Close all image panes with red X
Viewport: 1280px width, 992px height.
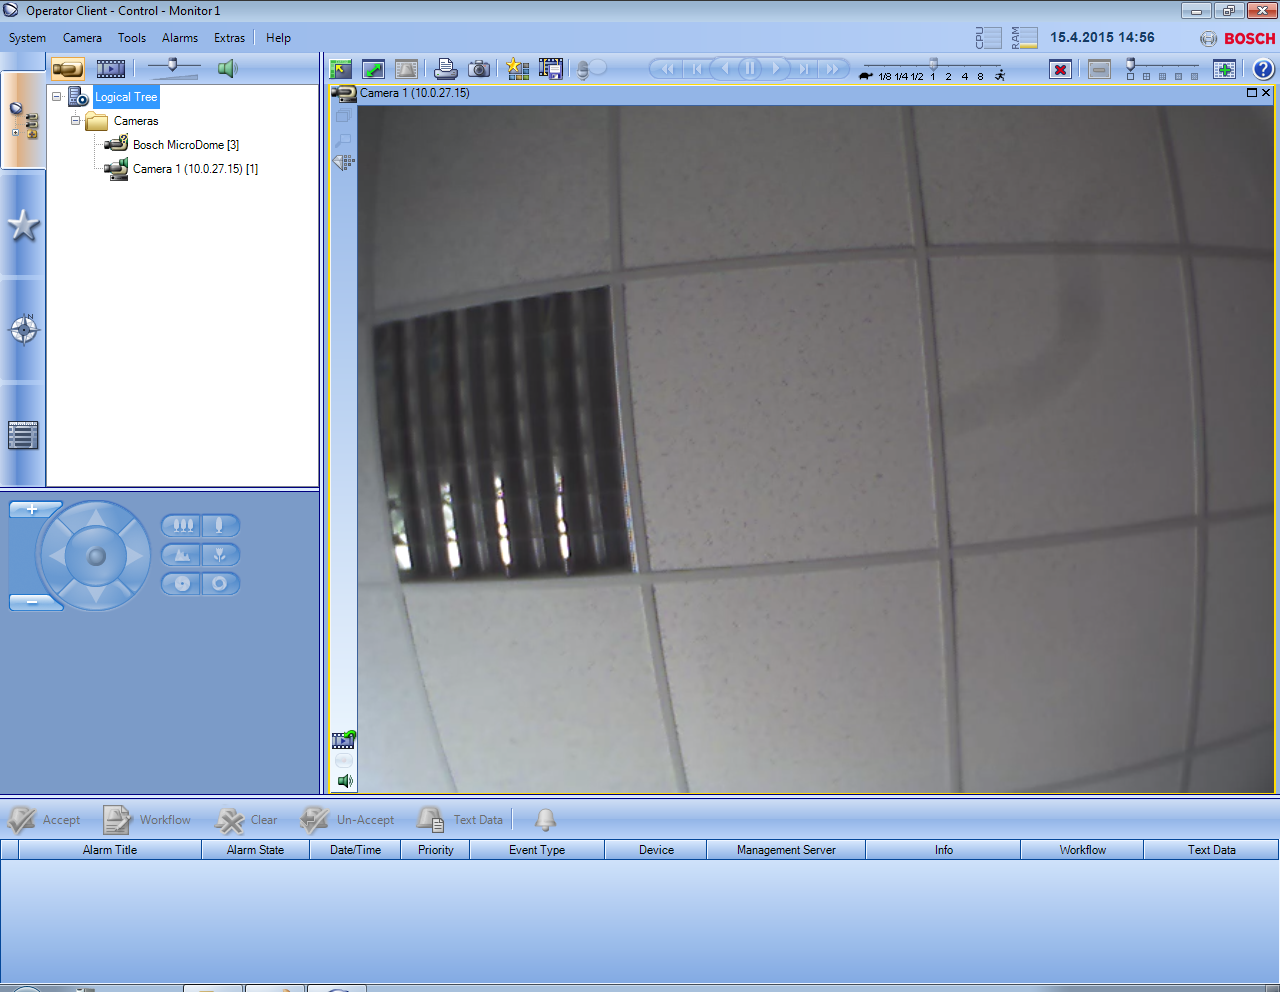pos(1060,69)
